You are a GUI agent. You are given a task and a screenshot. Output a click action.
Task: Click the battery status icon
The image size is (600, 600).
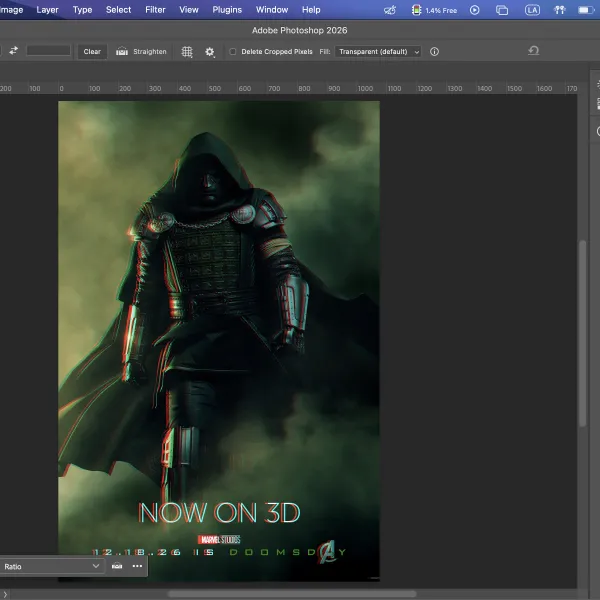point(585,10)
